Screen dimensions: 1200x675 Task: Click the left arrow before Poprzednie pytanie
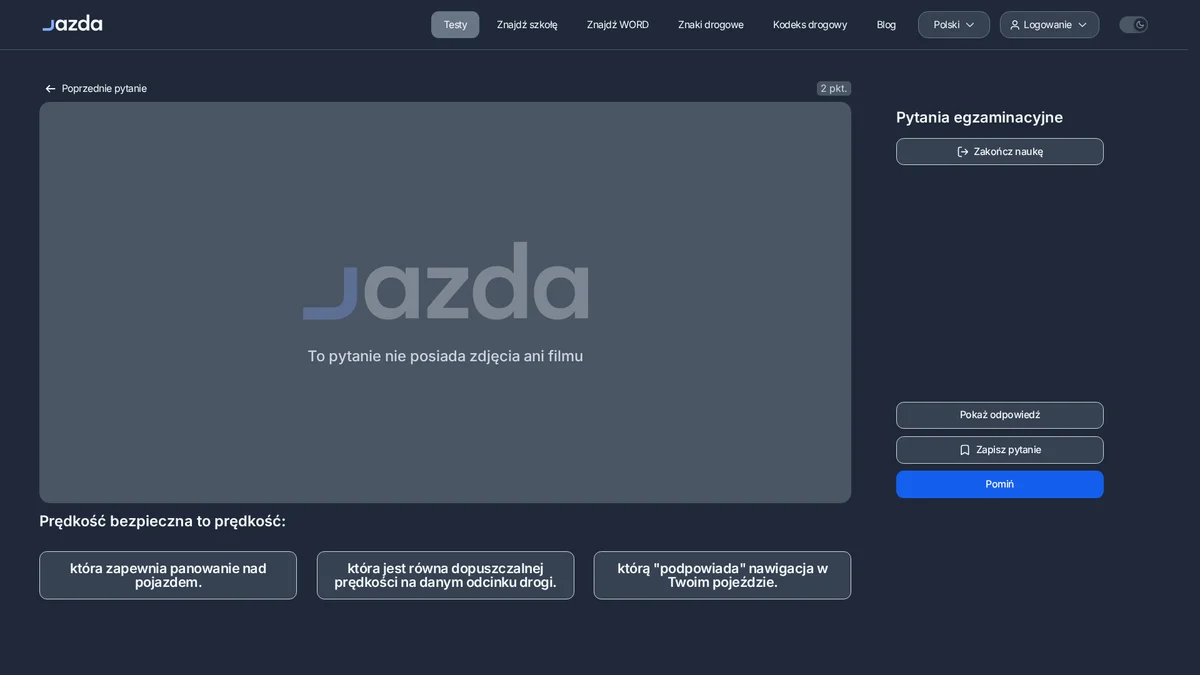tap(50, 89)
